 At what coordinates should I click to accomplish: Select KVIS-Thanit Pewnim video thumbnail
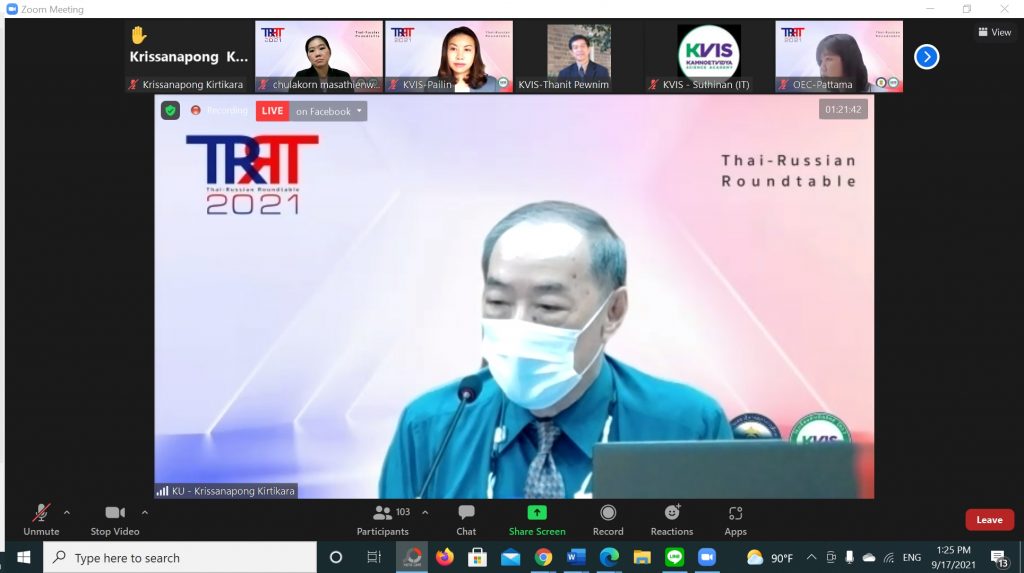(579, 57)
